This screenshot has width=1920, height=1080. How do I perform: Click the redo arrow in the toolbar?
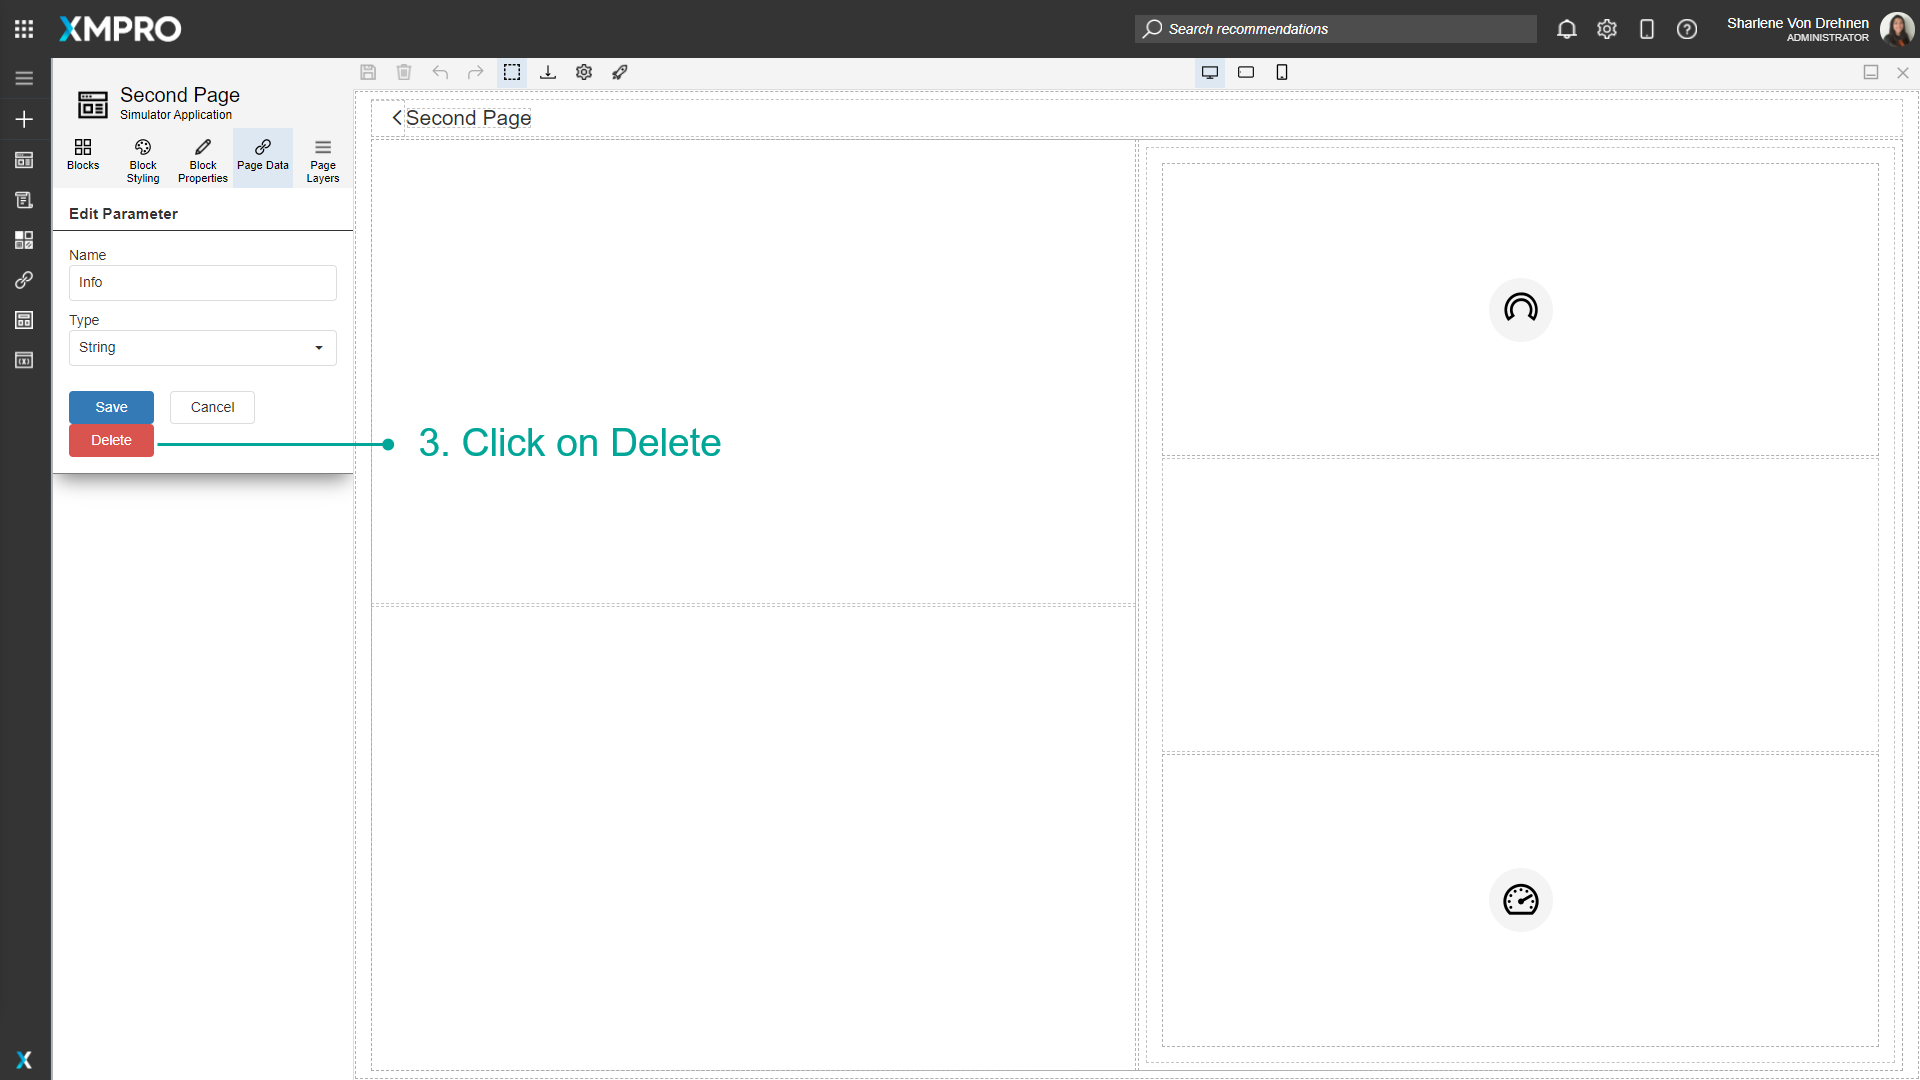pyautogui.click(x=476, y=72)
